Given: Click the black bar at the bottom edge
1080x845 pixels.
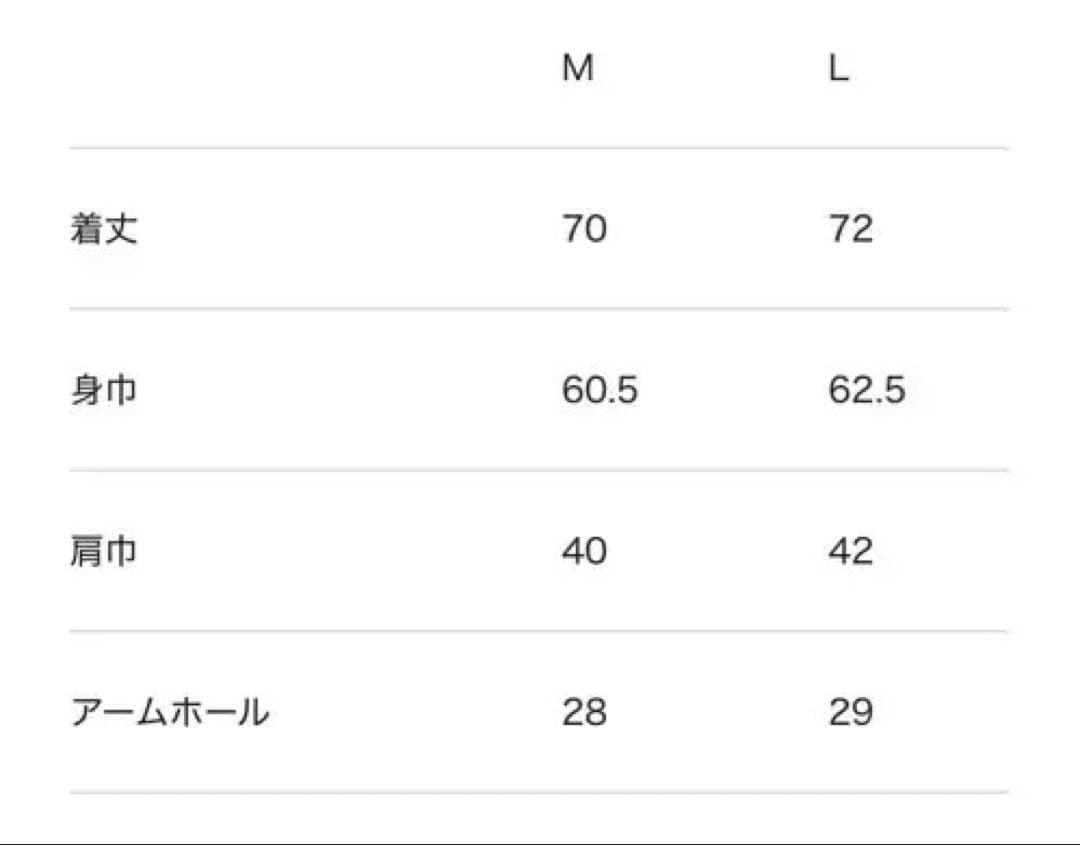Looking at the screenshot, I should [540, 841].
